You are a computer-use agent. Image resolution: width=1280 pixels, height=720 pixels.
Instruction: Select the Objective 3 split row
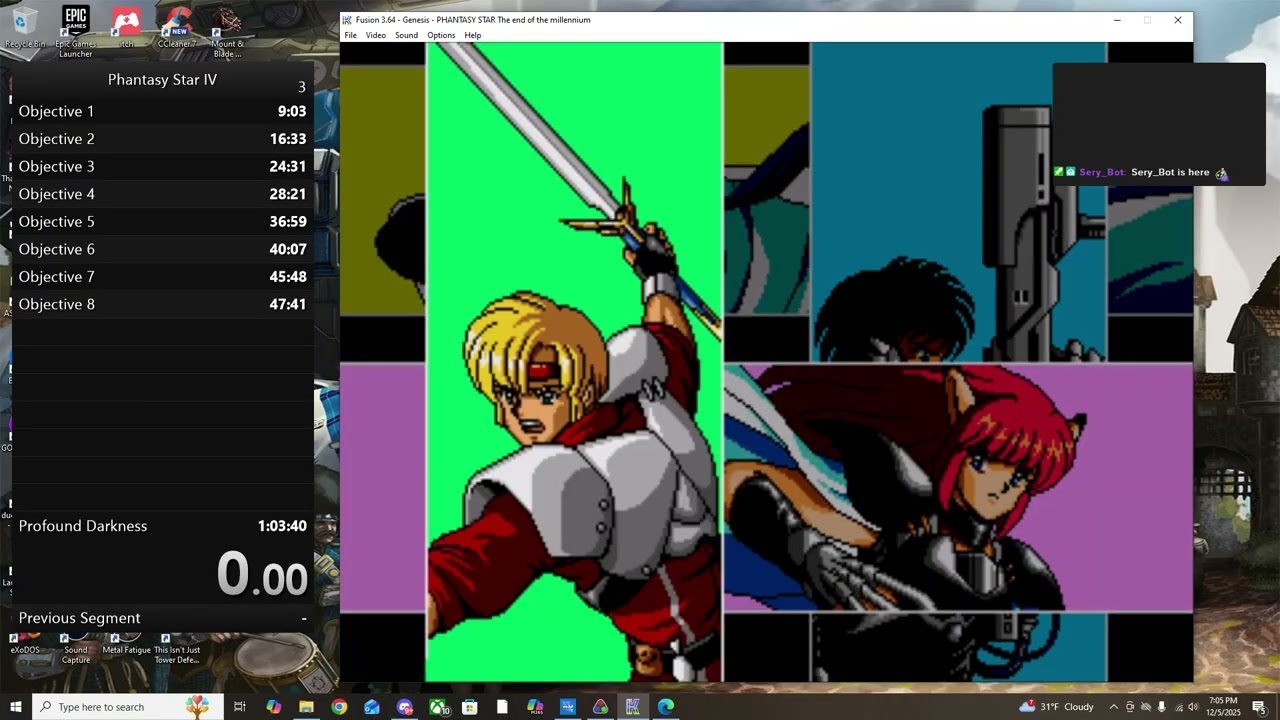pyautogui.click(x=162, y=166)
